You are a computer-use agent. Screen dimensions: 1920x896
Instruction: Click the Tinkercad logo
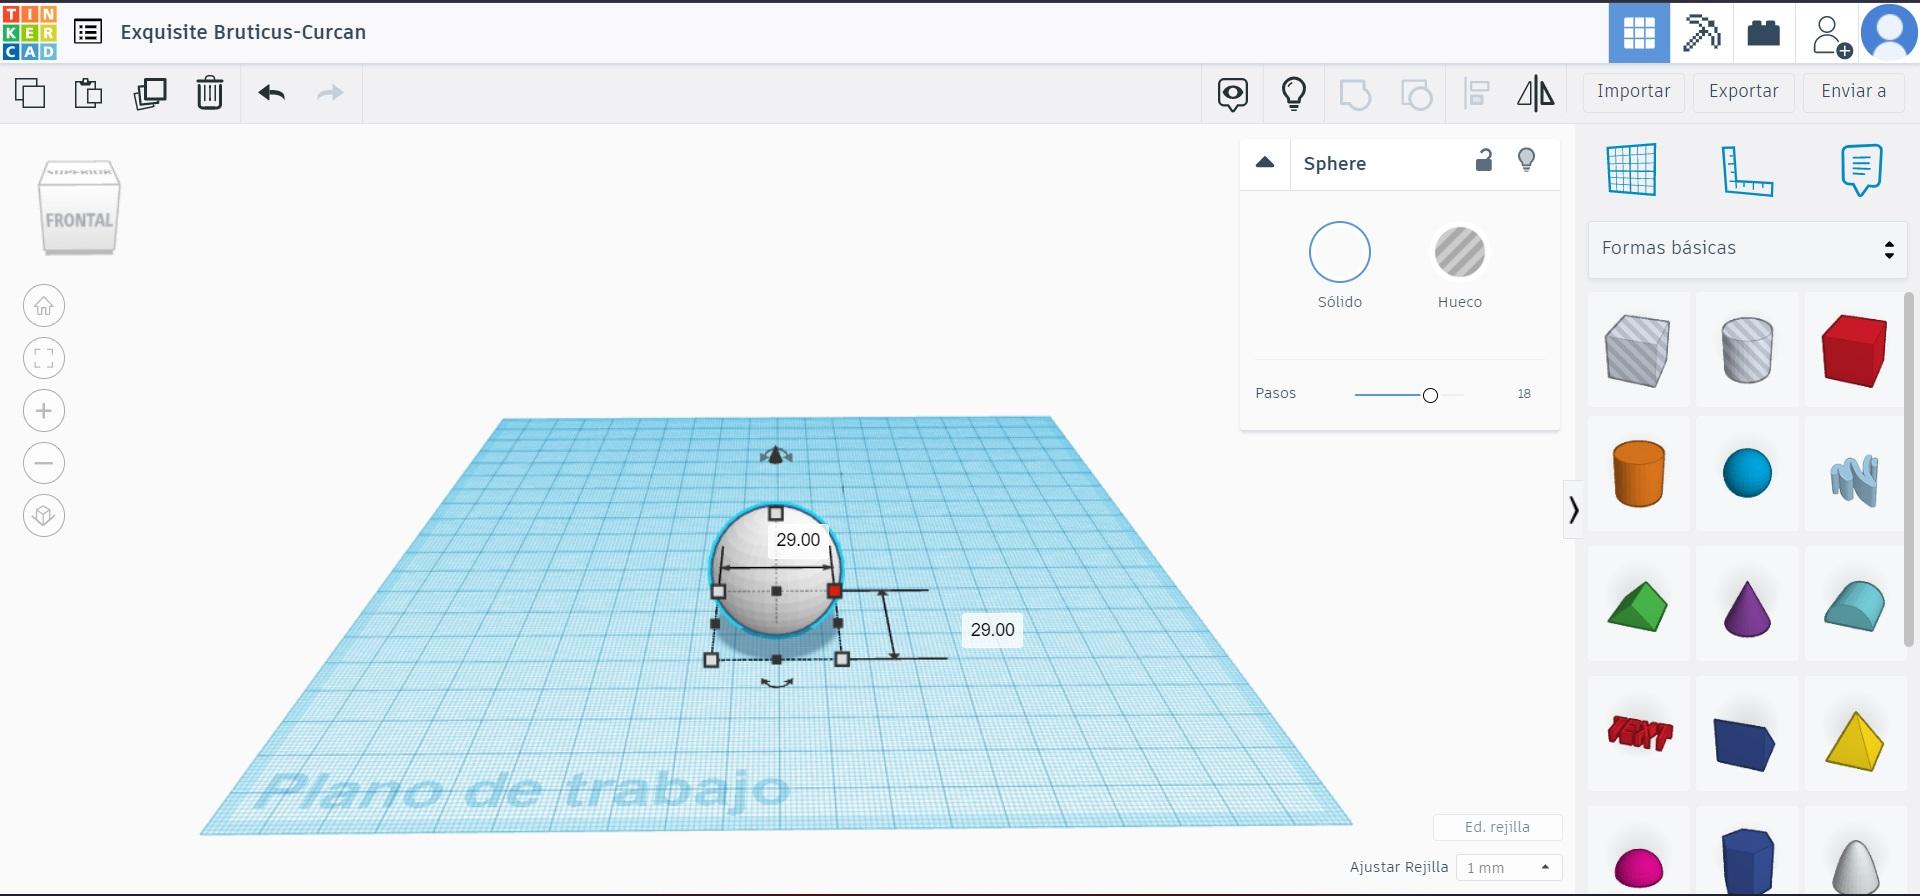tap(30, 32)
